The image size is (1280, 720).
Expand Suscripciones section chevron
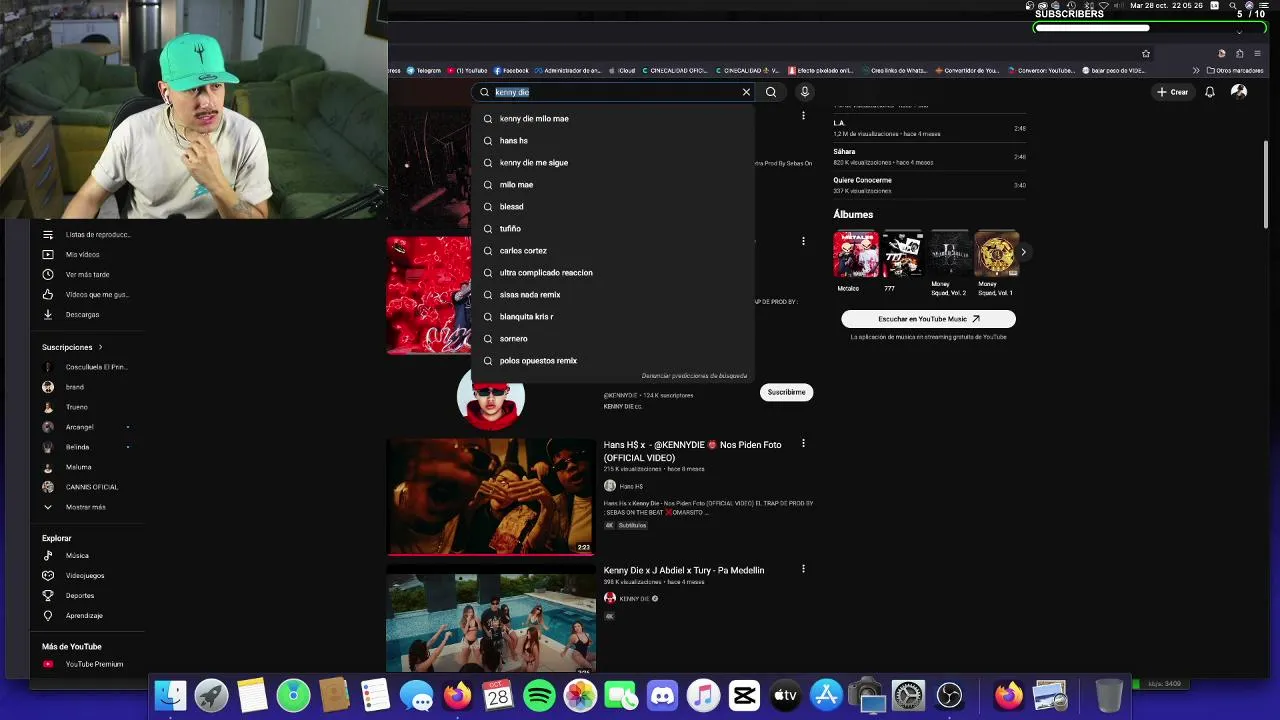(x=100, y=347)
